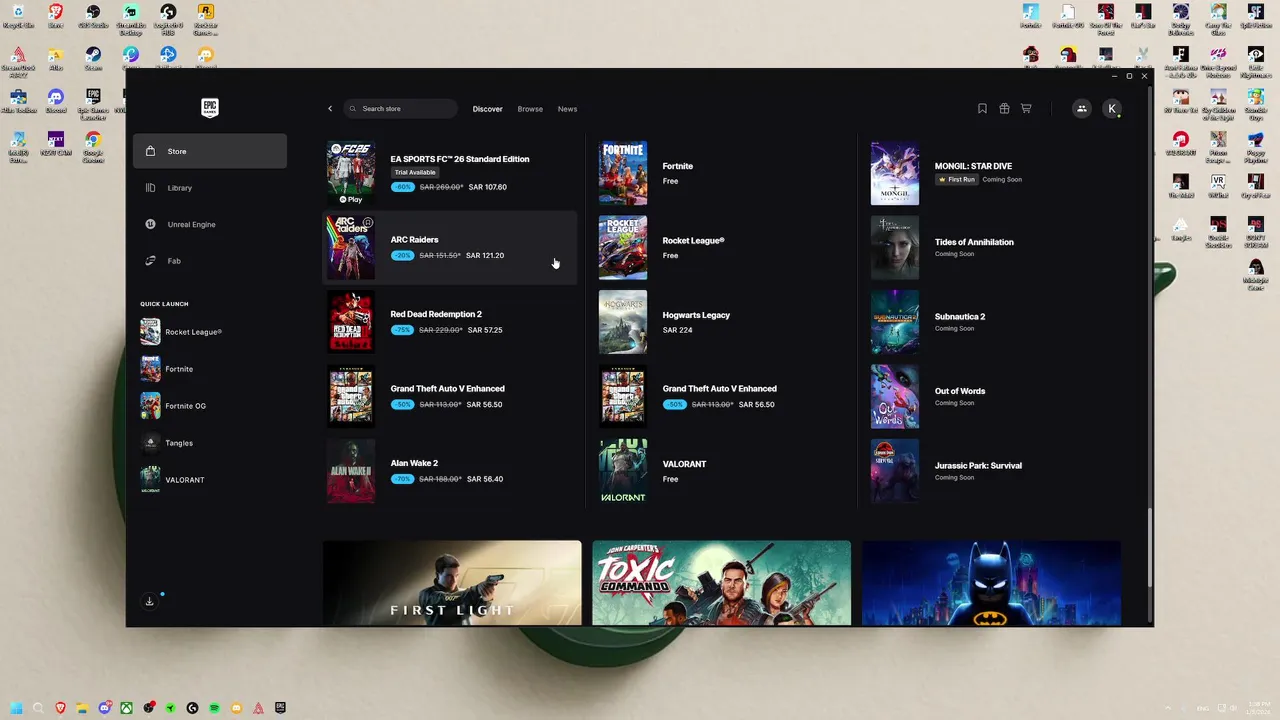Viewport: 1280px width, 720px height.
Task: Open the Hogwarts Legacy listing
Action: 720,322
